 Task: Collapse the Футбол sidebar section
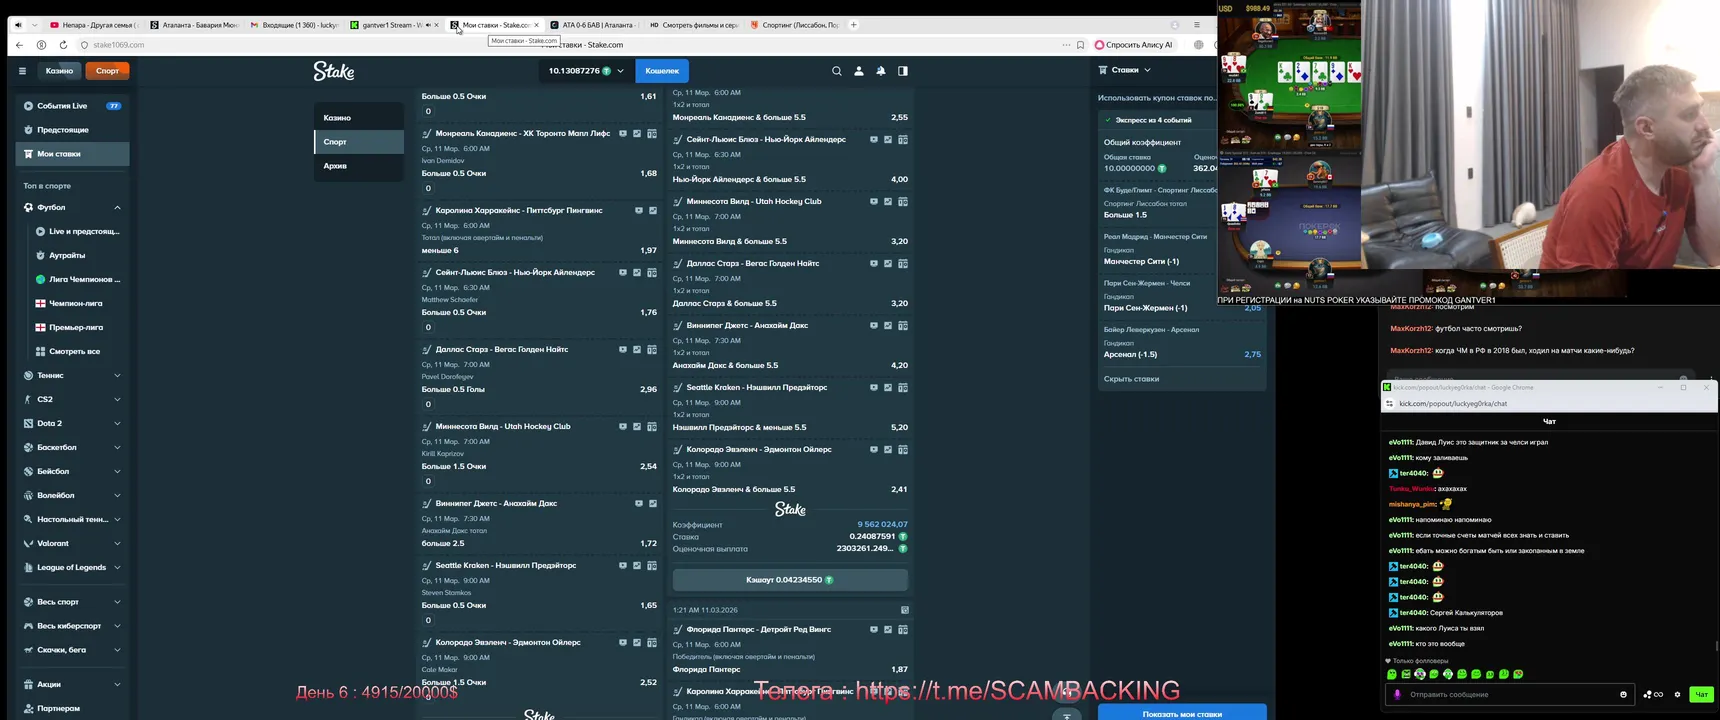[x=117, y=207]
